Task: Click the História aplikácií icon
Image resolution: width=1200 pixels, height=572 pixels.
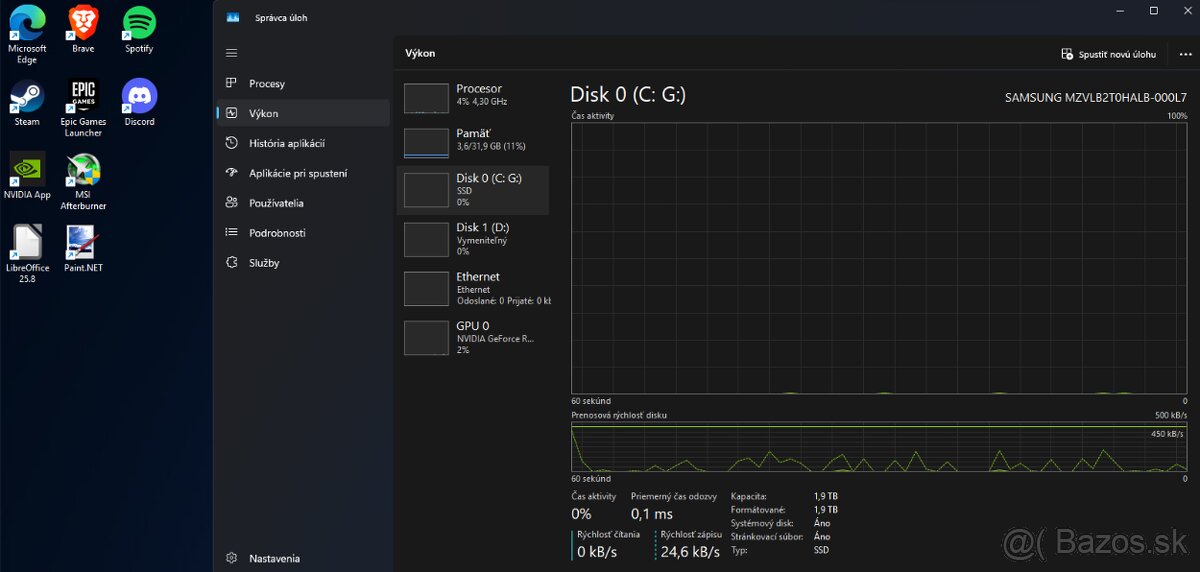Action: coord(231,143)
